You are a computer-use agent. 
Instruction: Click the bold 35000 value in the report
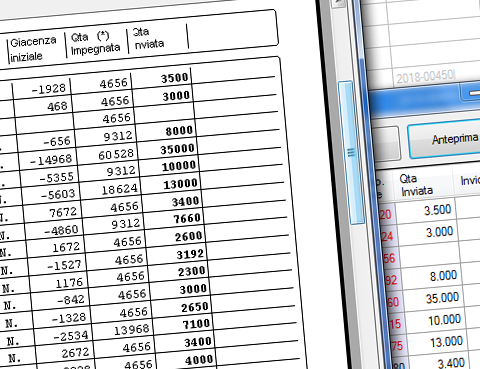[x=177, y=149]
